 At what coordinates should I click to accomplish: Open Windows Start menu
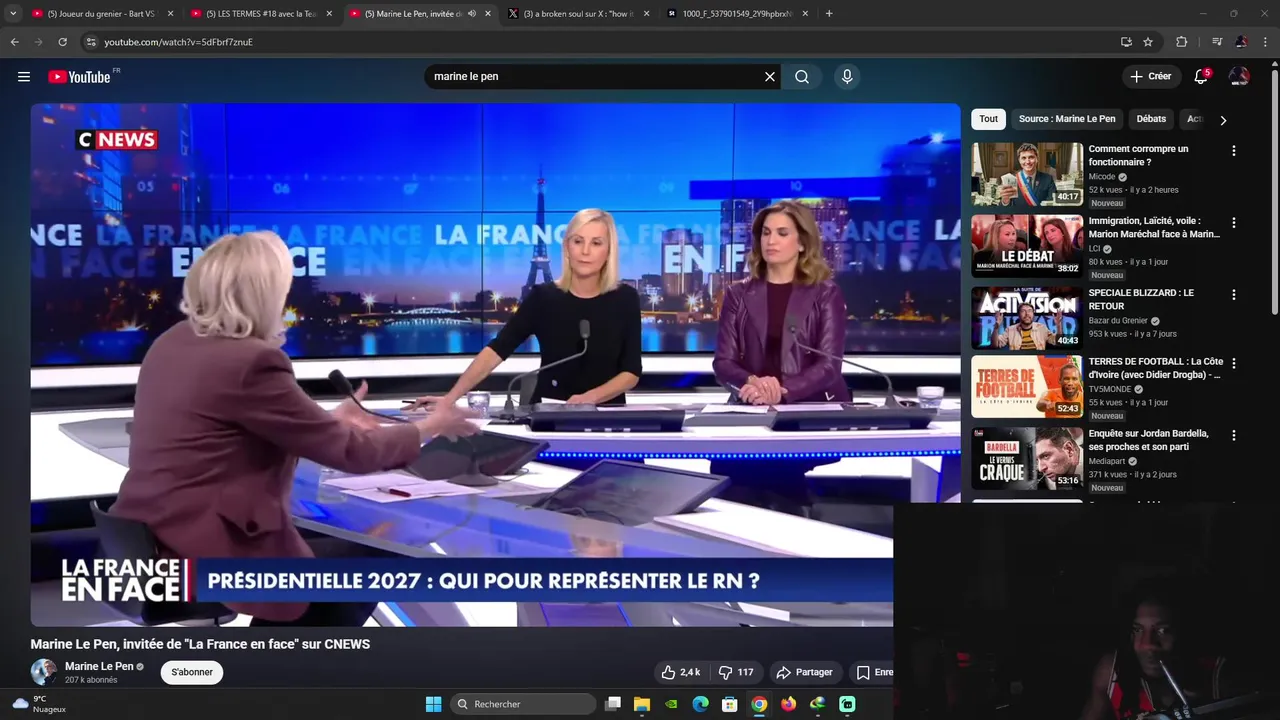click(433, 704)
